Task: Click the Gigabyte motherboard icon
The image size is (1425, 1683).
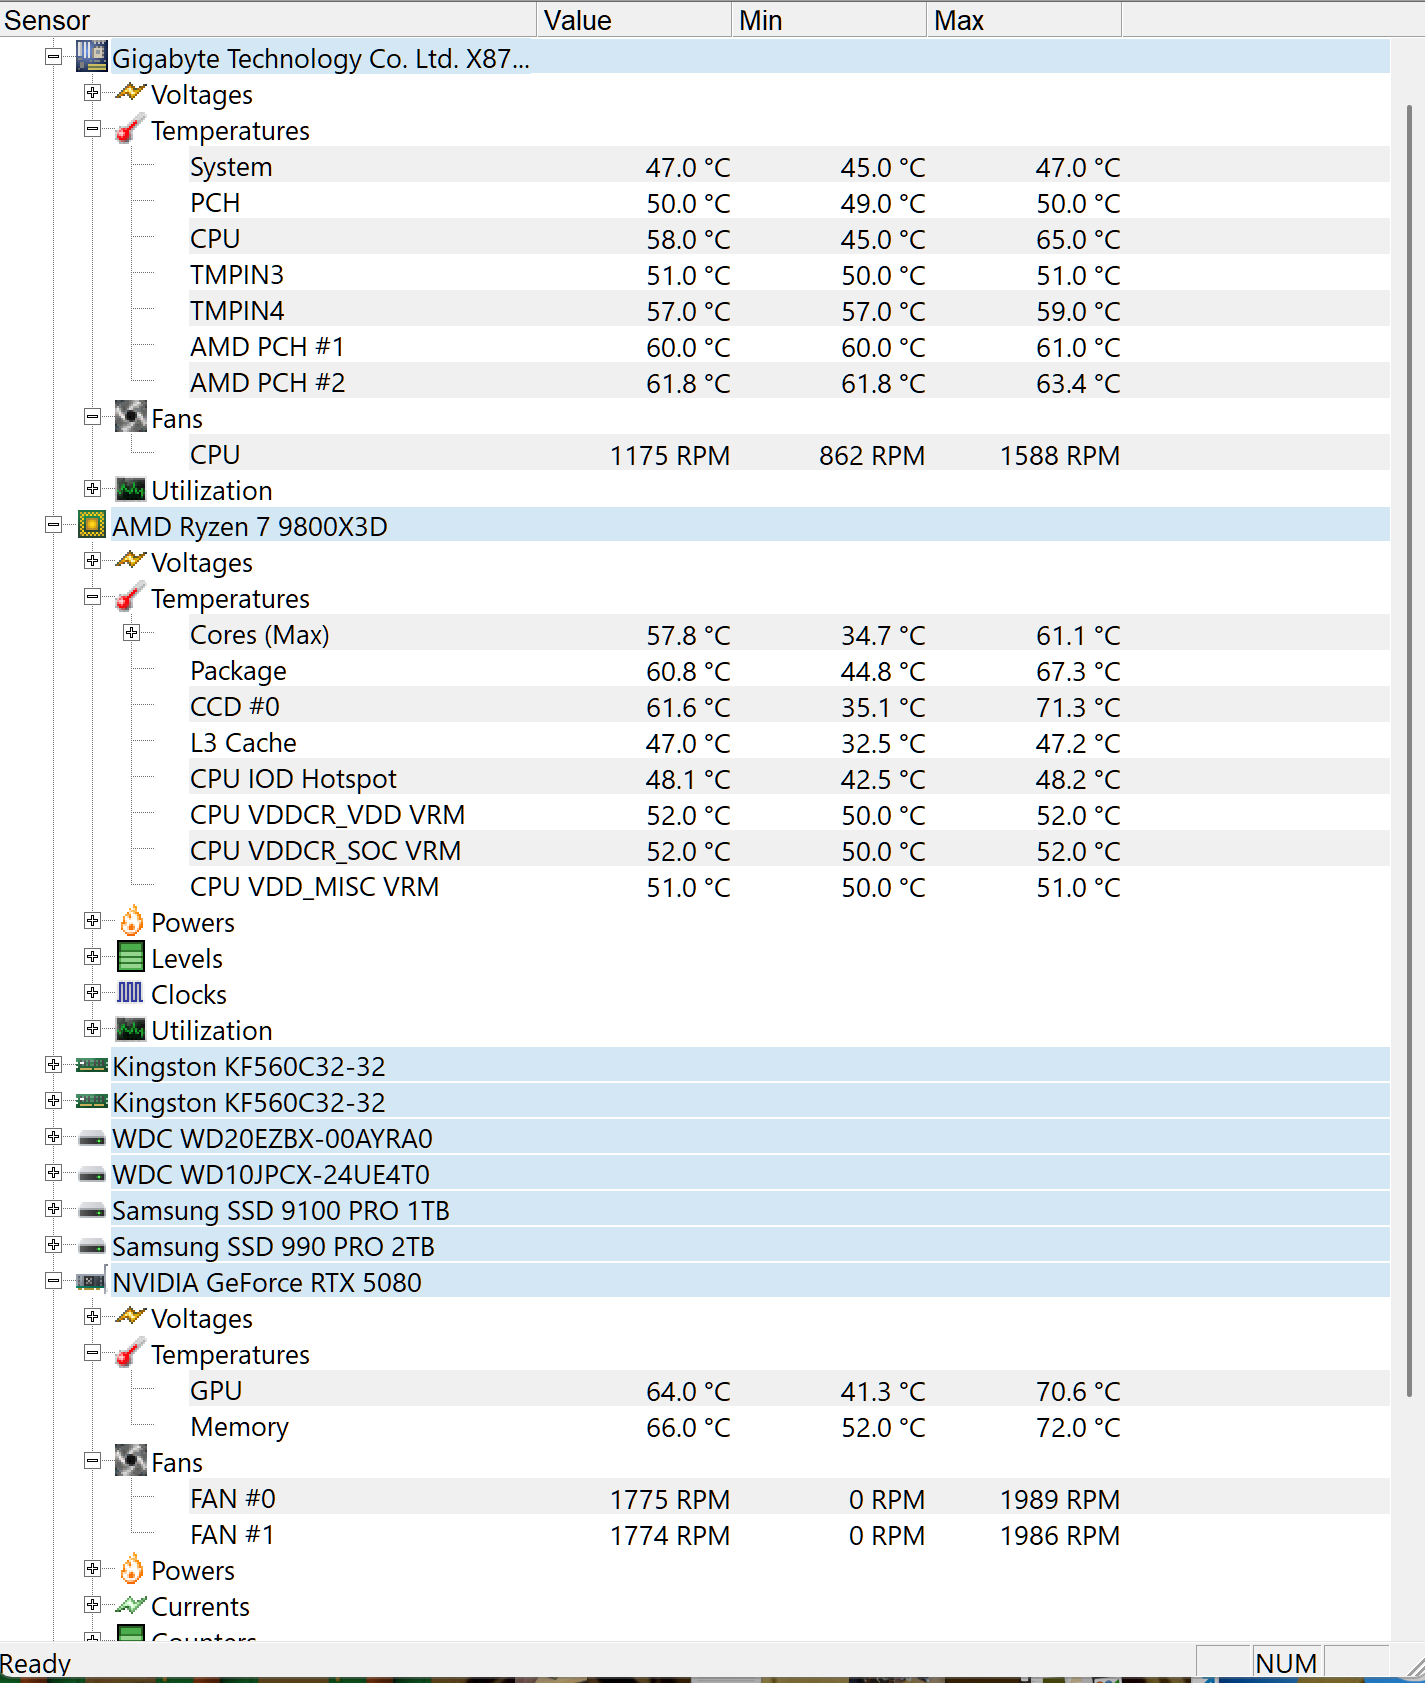Action: [92, 57]
